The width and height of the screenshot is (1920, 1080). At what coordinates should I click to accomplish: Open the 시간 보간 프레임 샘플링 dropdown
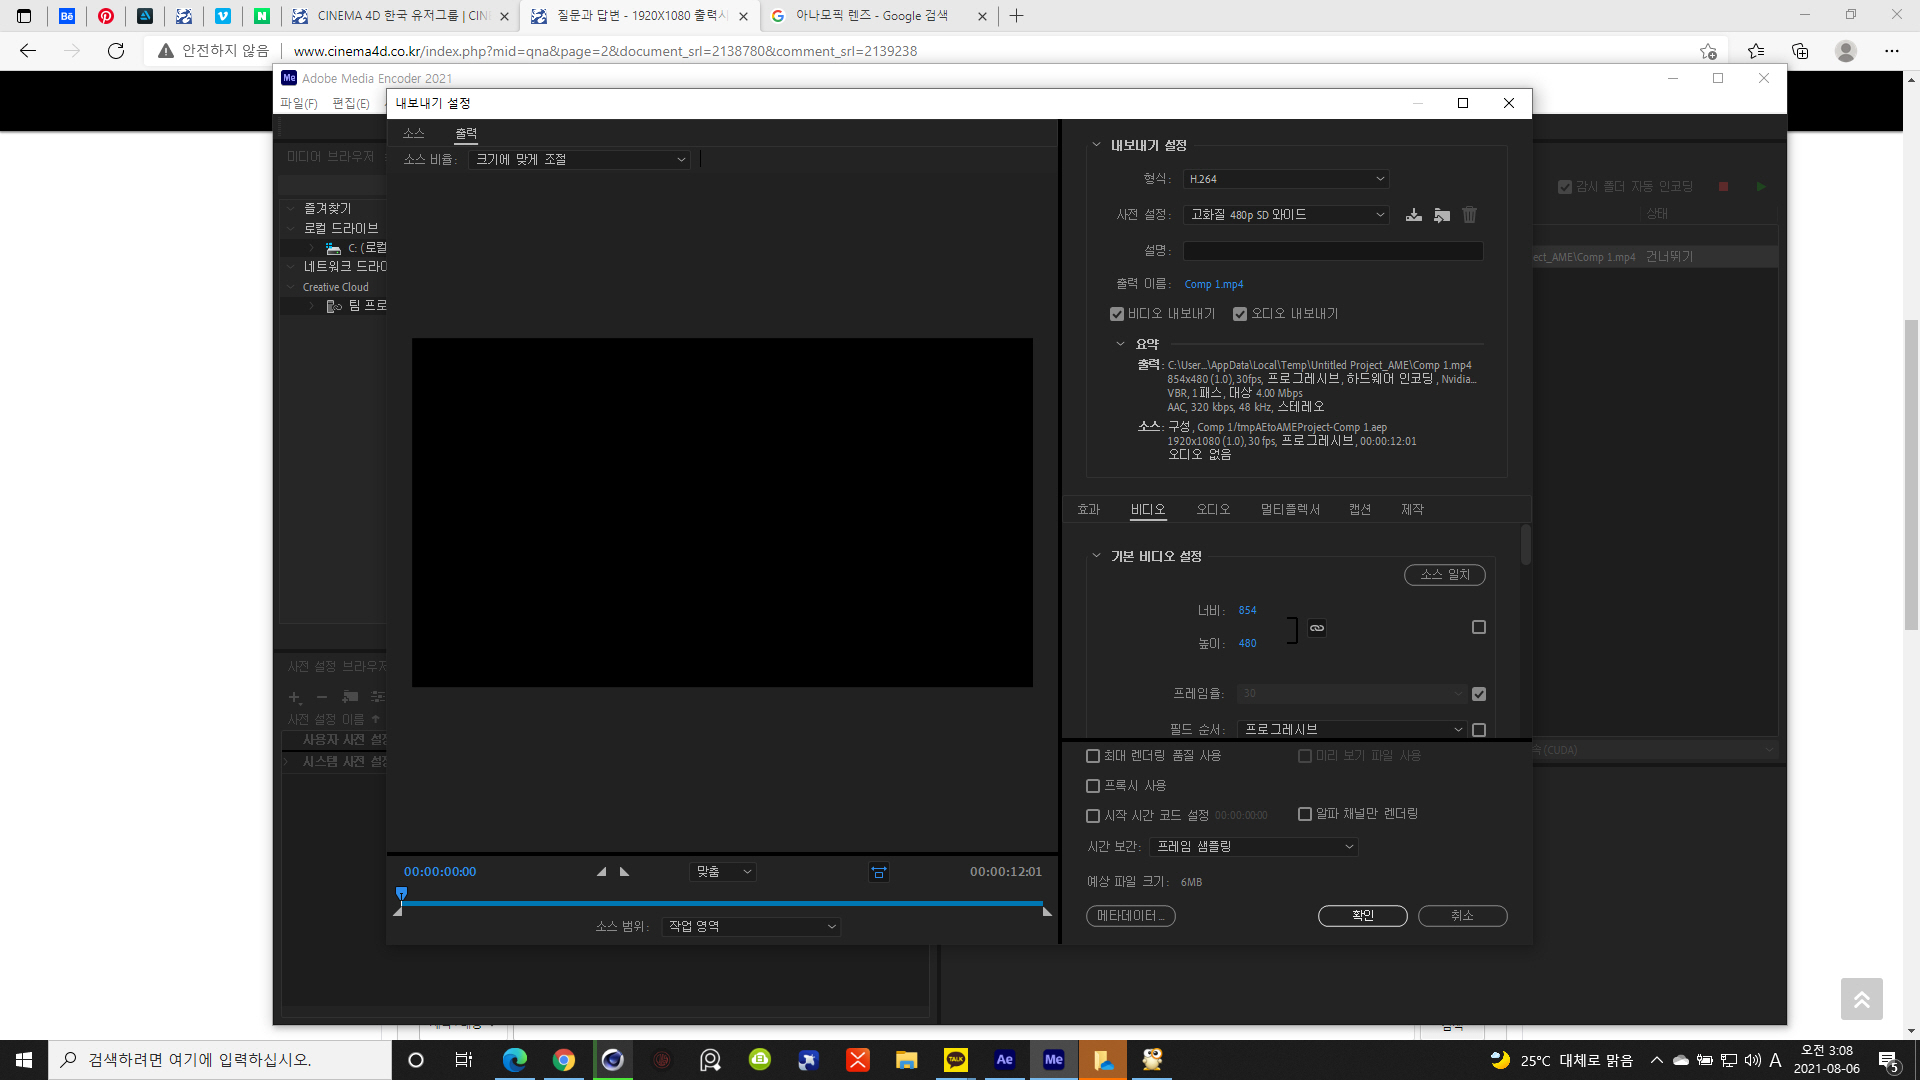1254,847
